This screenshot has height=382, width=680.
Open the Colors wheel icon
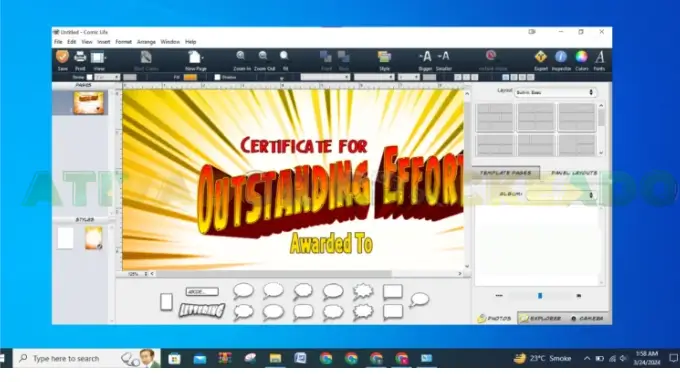[582, 57]
